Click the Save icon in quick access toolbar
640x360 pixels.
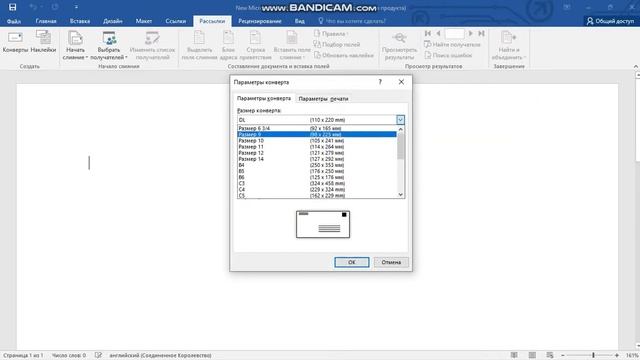13,7
